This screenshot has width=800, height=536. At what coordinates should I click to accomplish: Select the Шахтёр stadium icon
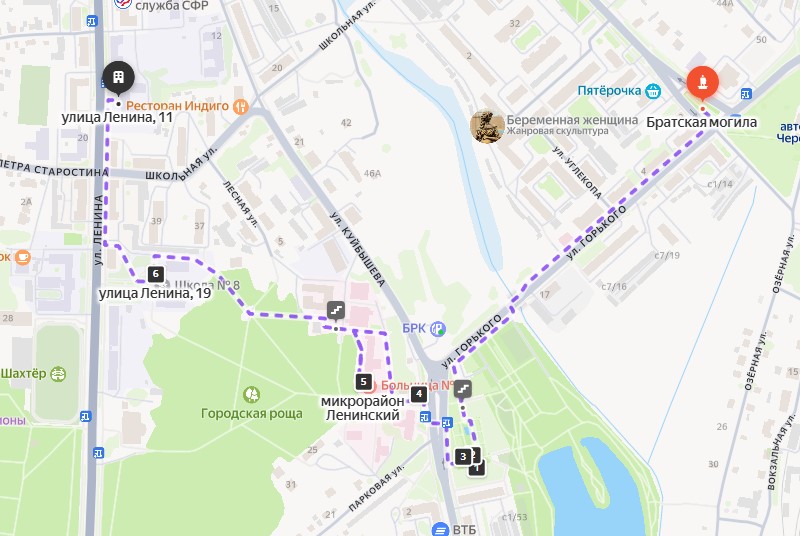point(58,374)
